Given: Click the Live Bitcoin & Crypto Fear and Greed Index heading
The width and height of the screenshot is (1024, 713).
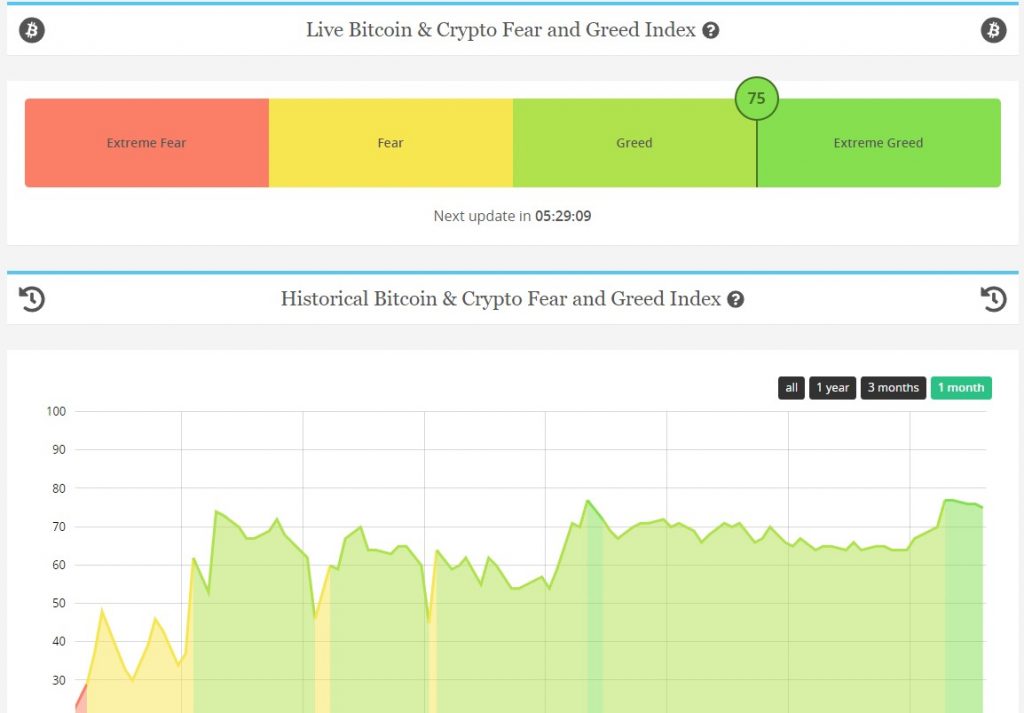Looking at the screenshot, I should pyautogui.click(x=501, y=30).
